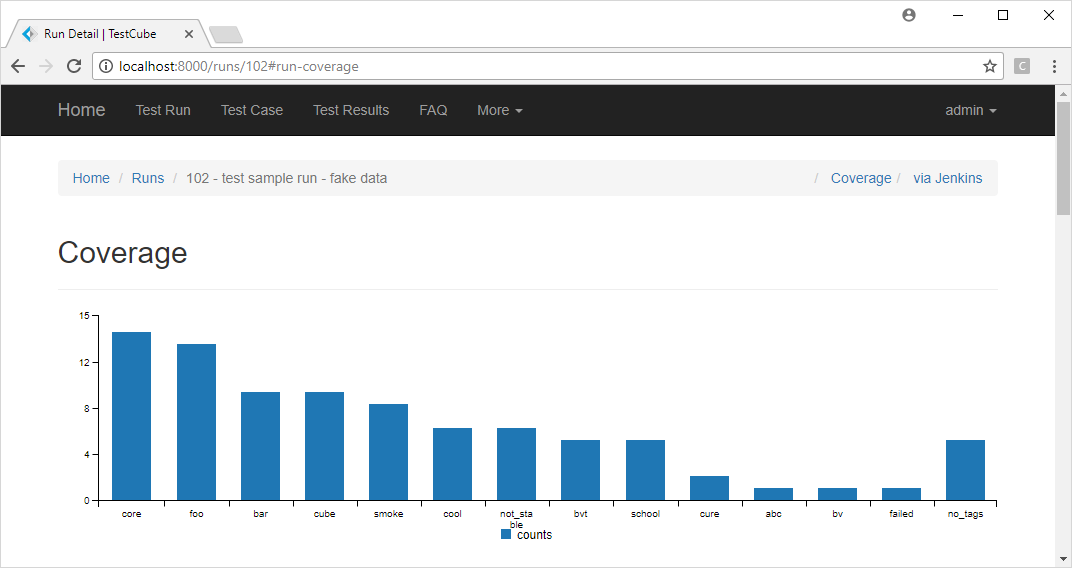Click the core bar in chart

131,416
